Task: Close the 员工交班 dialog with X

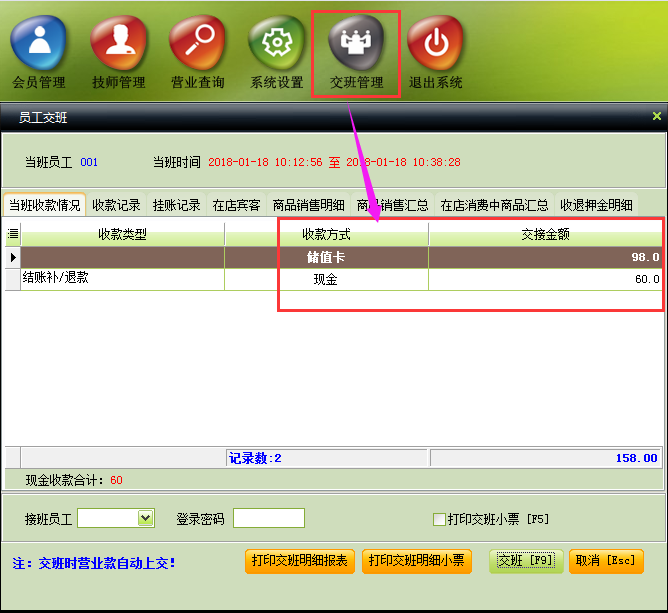Action: 656,117
